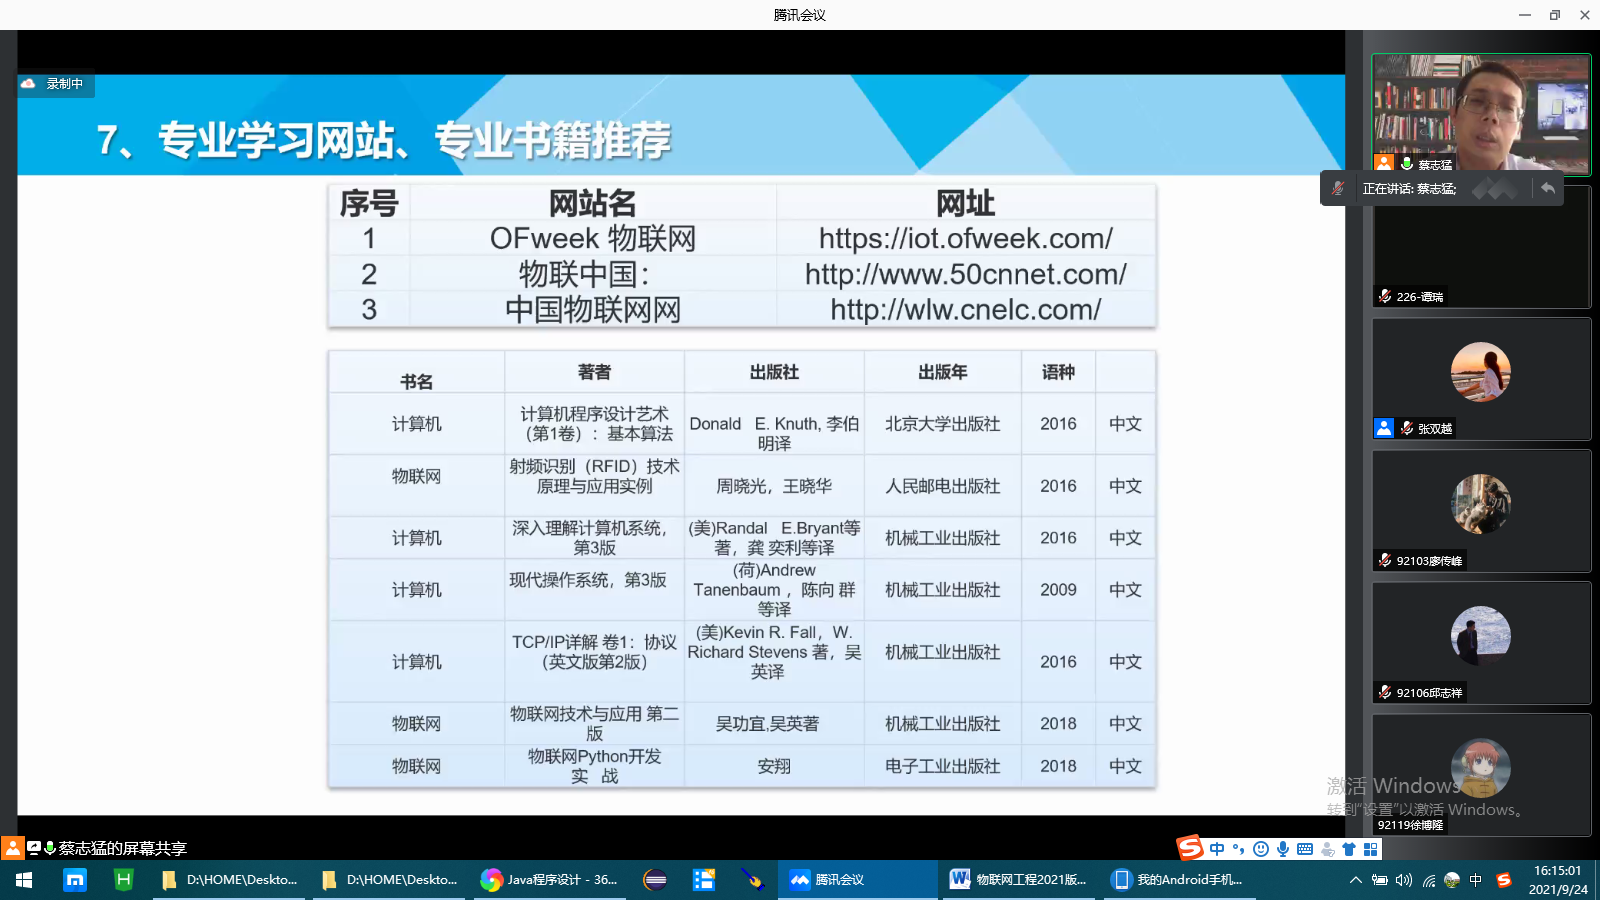Click the 录制中 cloud recording indicator

click(x=56, y=84)
